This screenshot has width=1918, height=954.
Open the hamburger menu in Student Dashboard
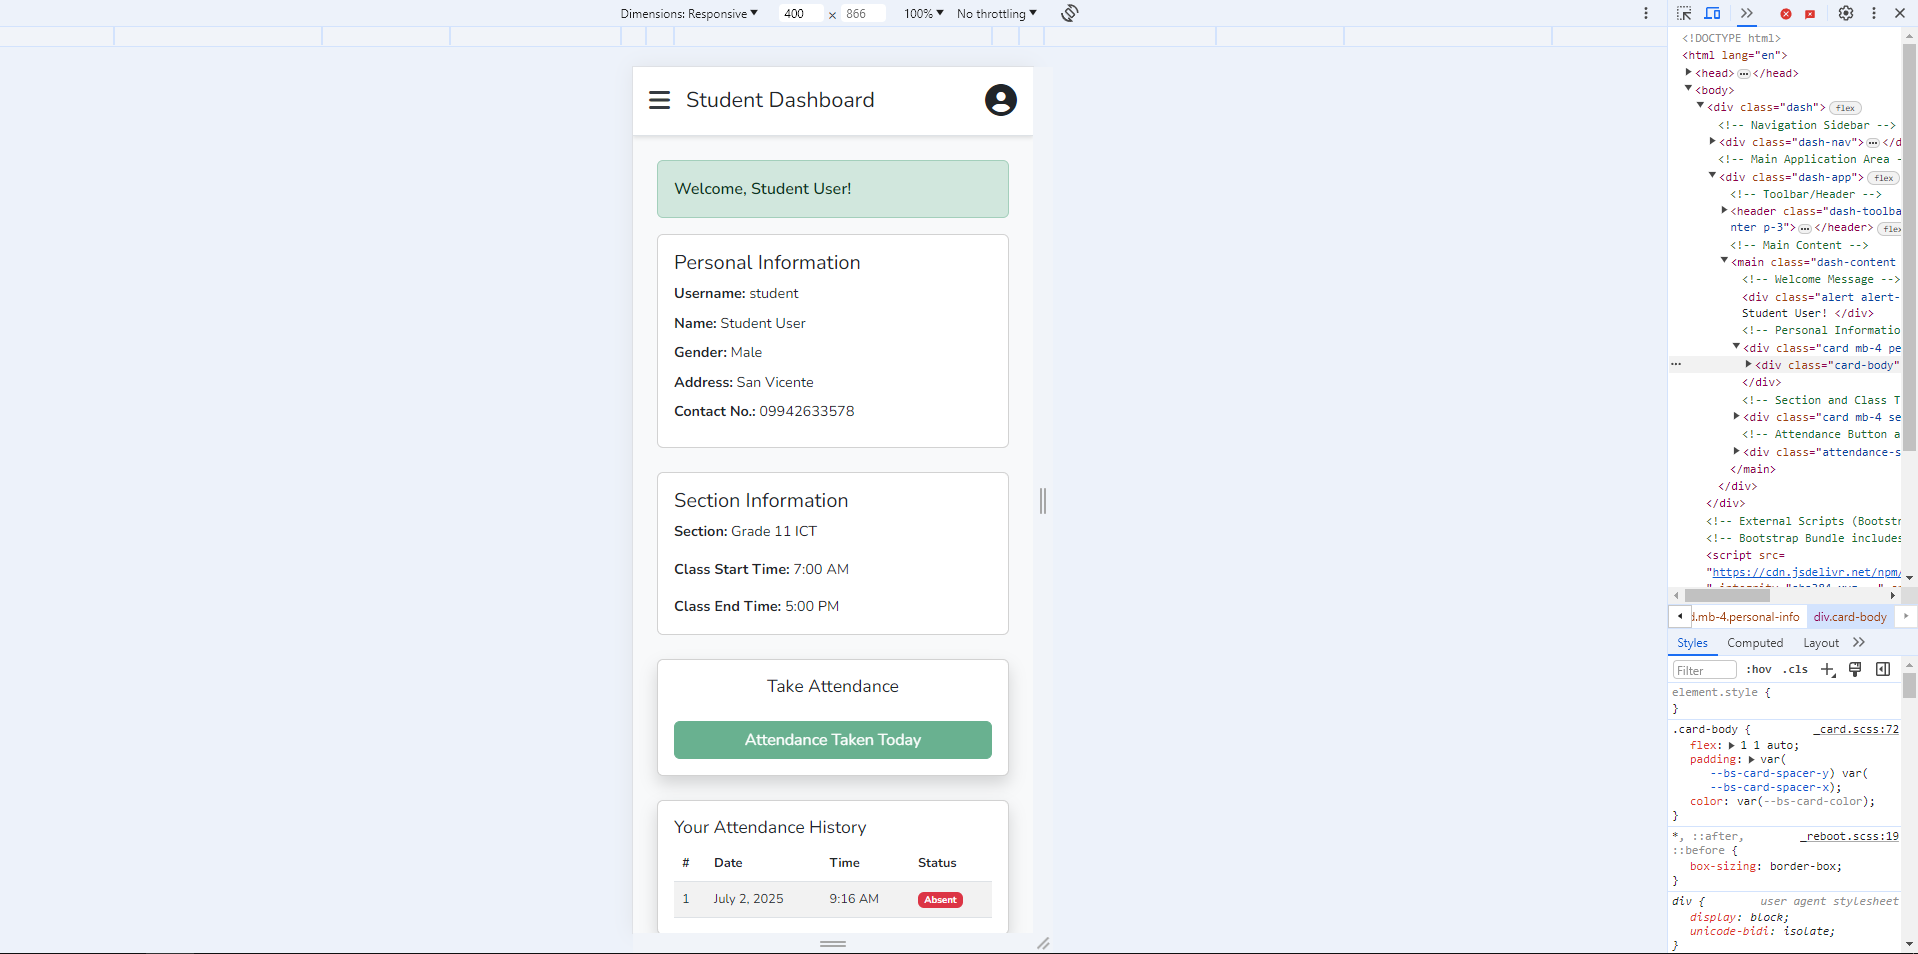click(659, 100)
